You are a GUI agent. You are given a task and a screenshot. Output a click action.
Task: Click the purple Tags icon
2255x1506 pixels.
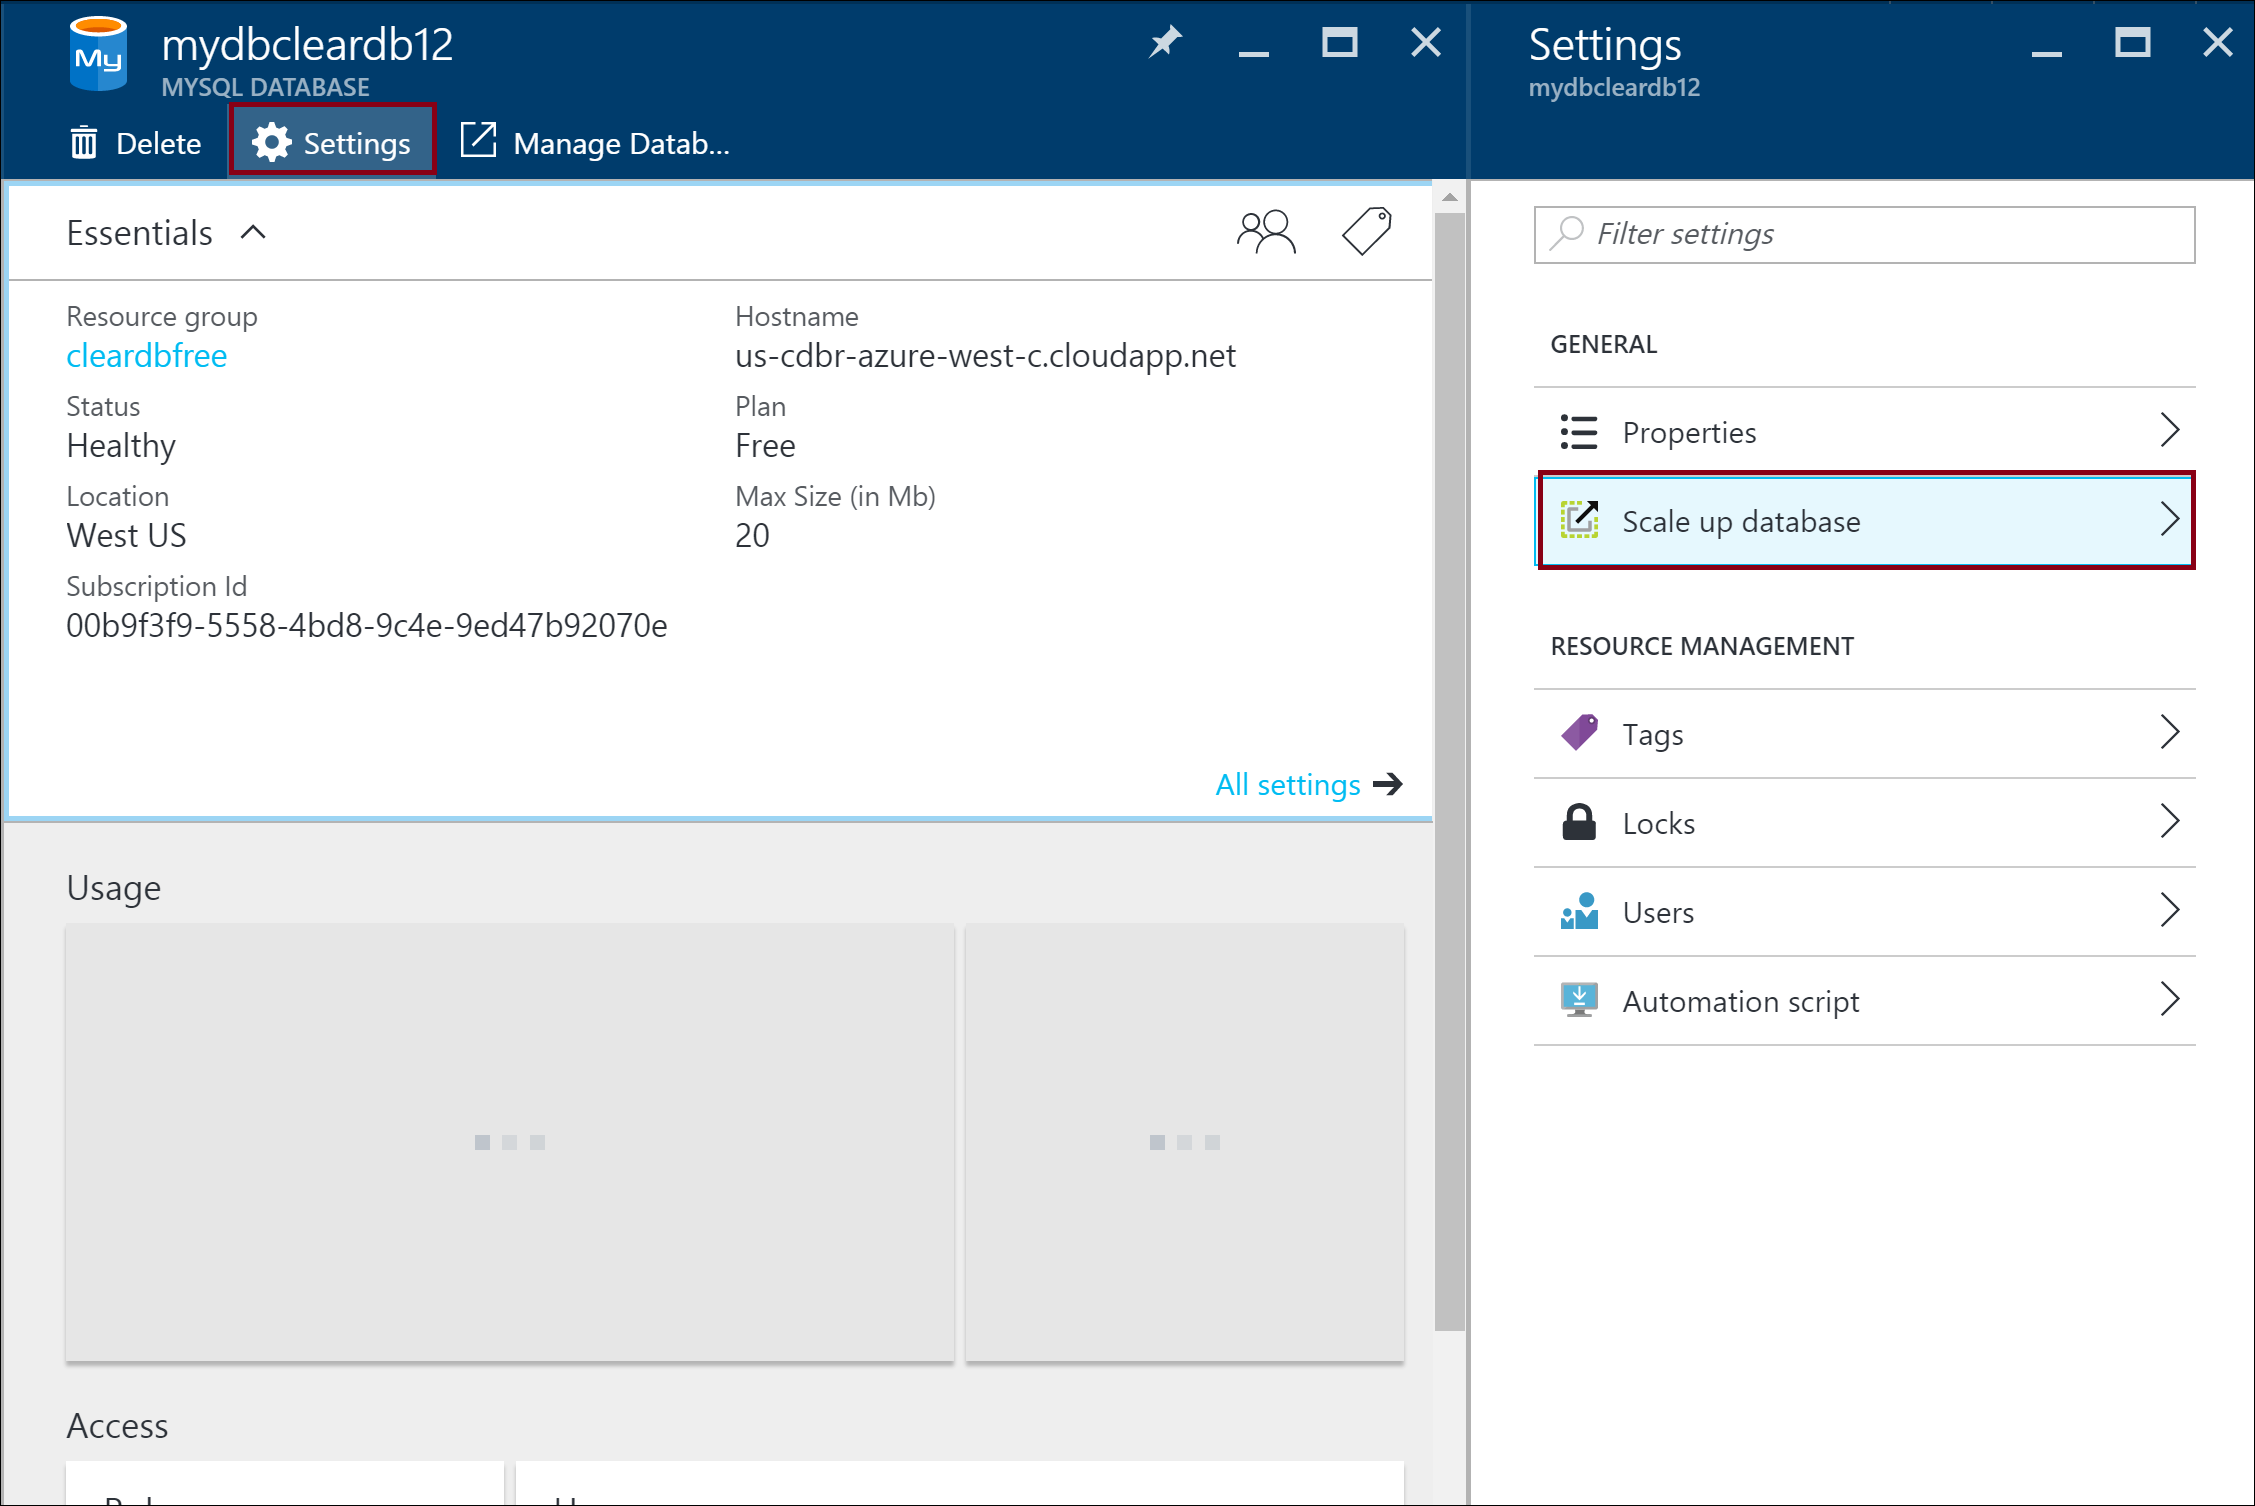[x=1579, y=734]
